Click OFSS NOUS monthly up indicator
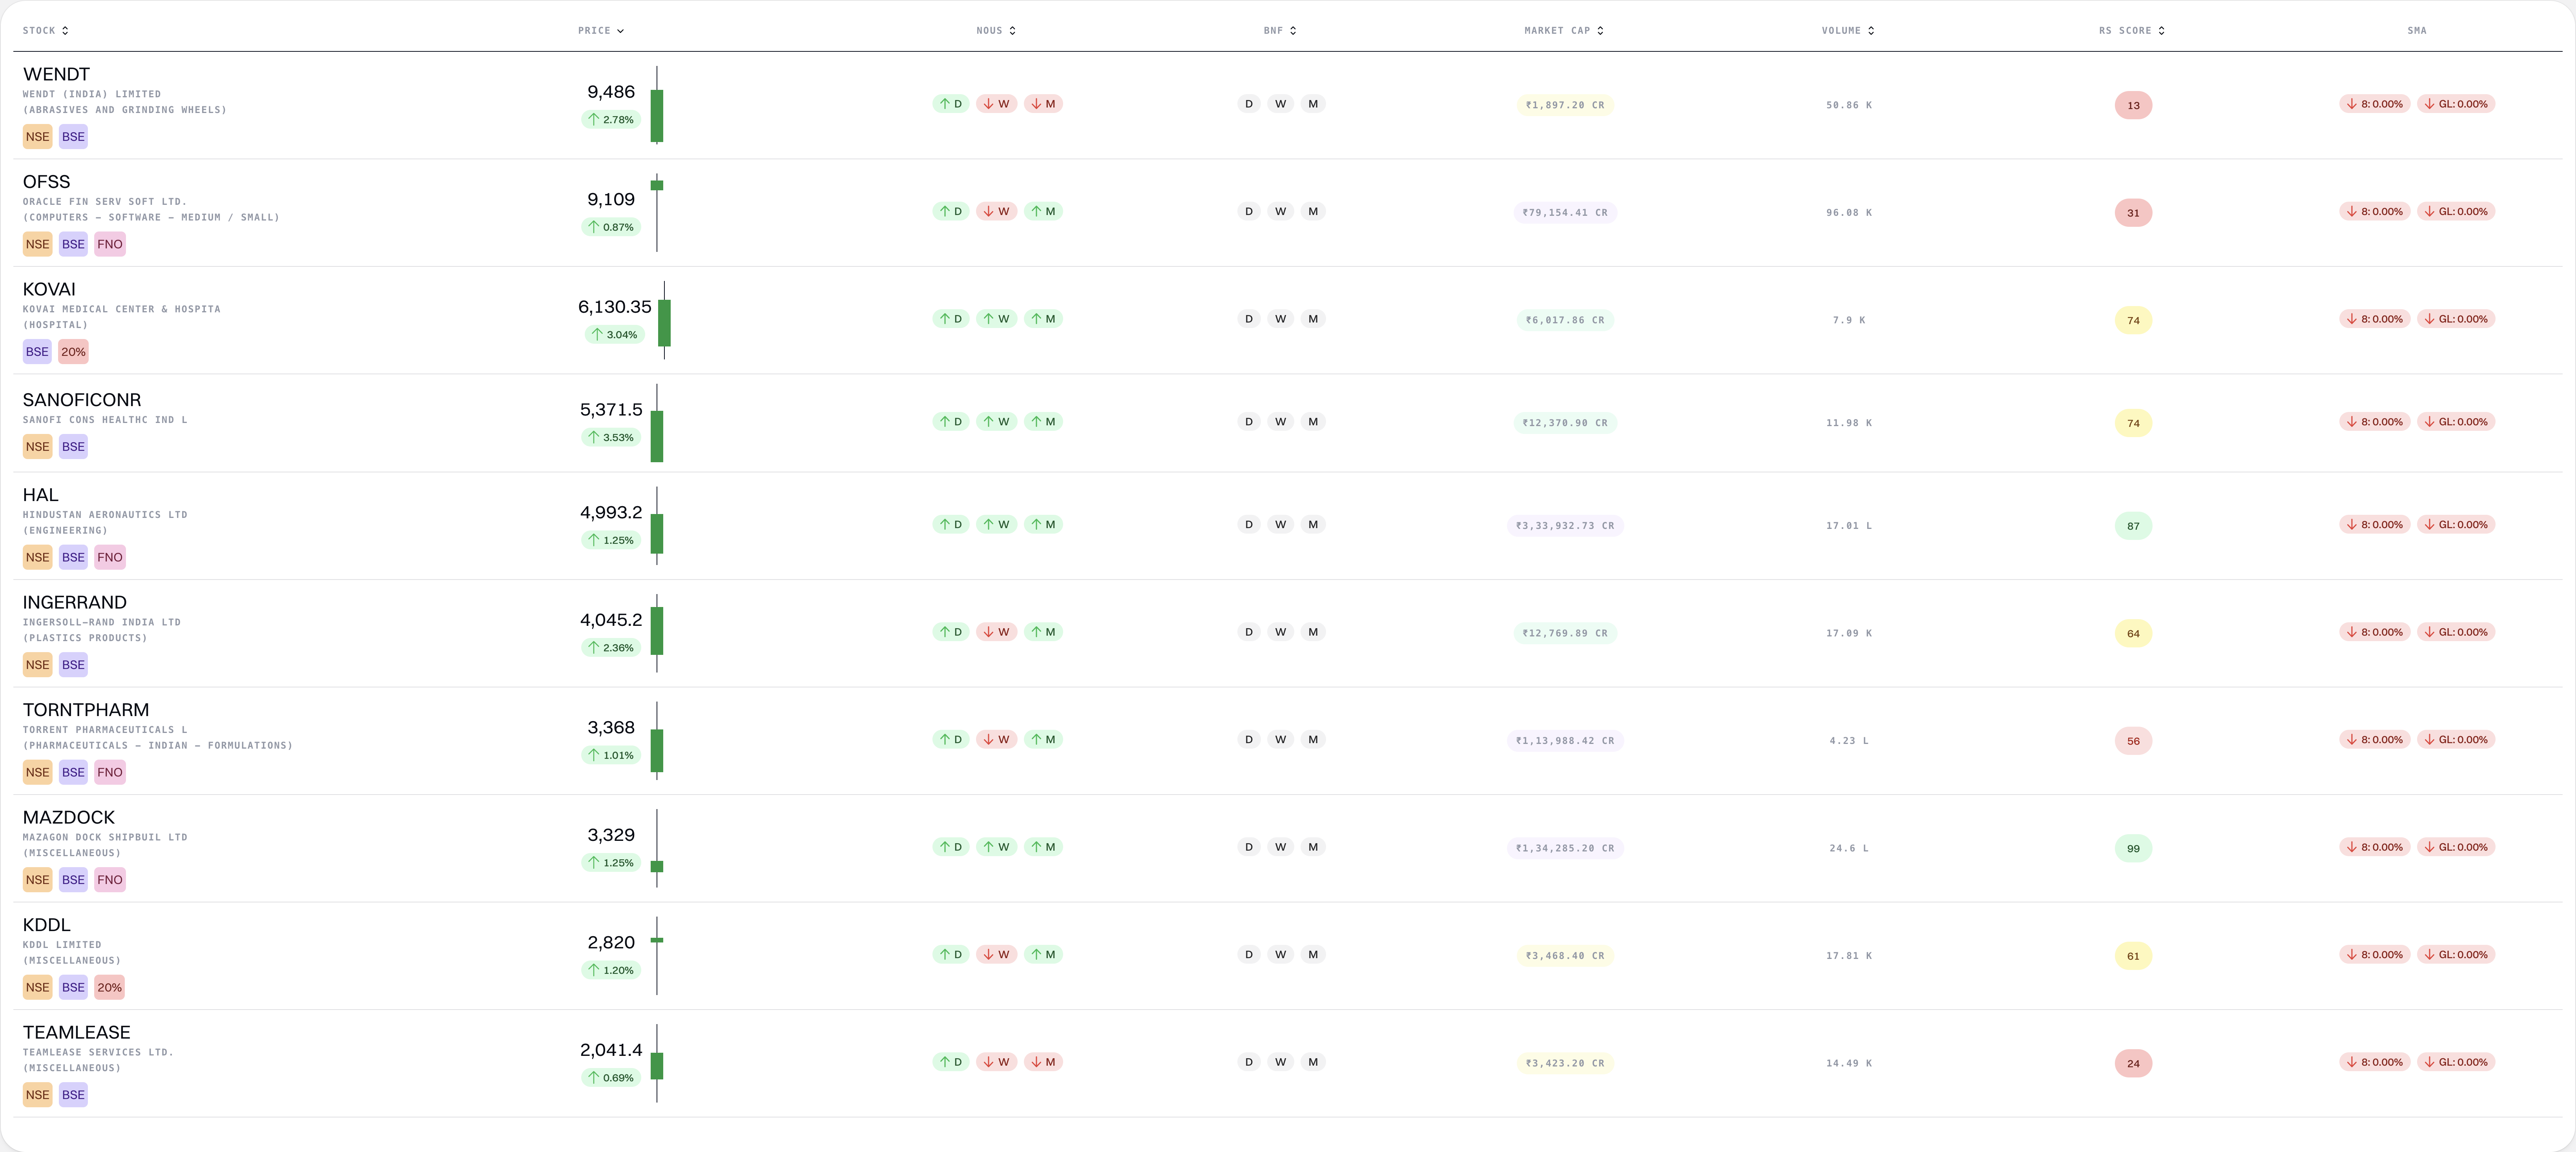This screenshot has width=2576, height=1152. click(1043, 211)
